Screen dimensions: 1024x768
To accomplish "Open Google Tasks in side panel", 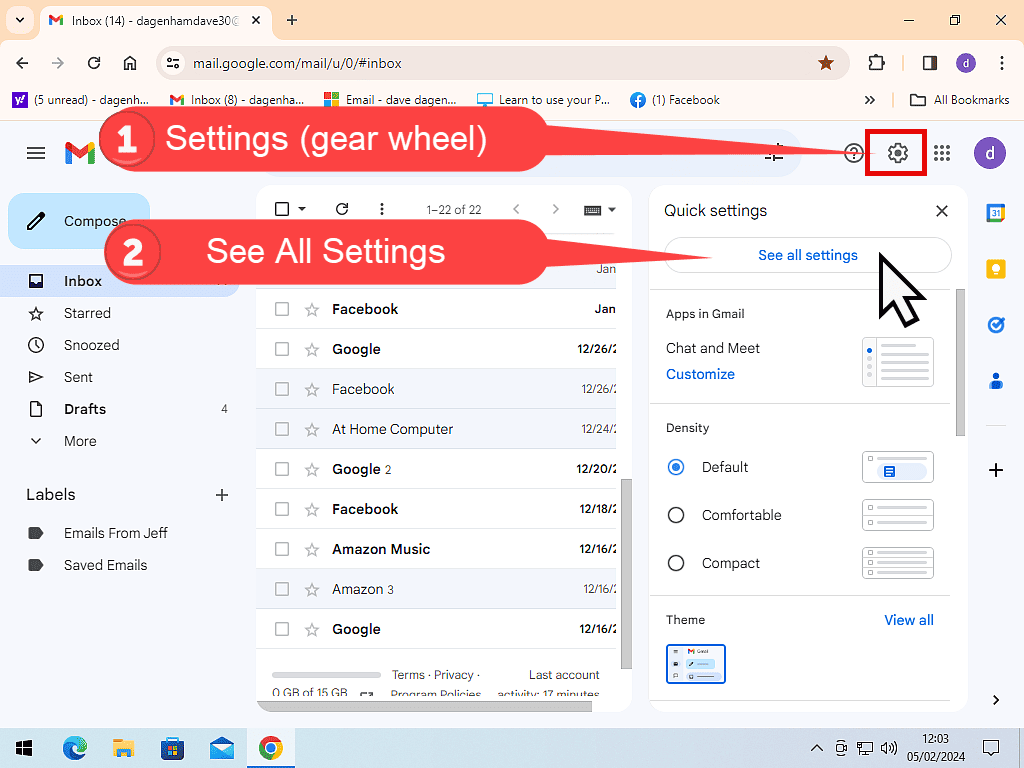I will coord(995,325).
